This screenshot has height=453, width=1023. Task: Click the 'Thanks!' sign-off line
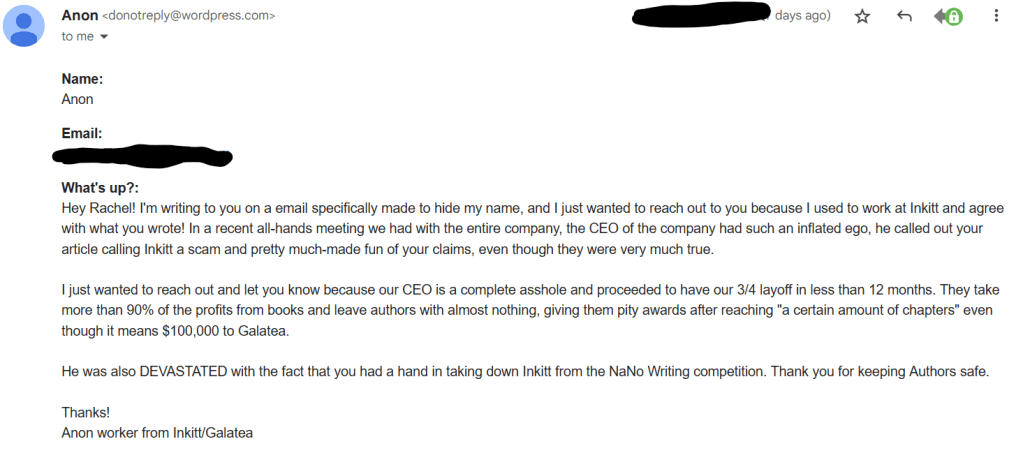[x=84, y=413]
